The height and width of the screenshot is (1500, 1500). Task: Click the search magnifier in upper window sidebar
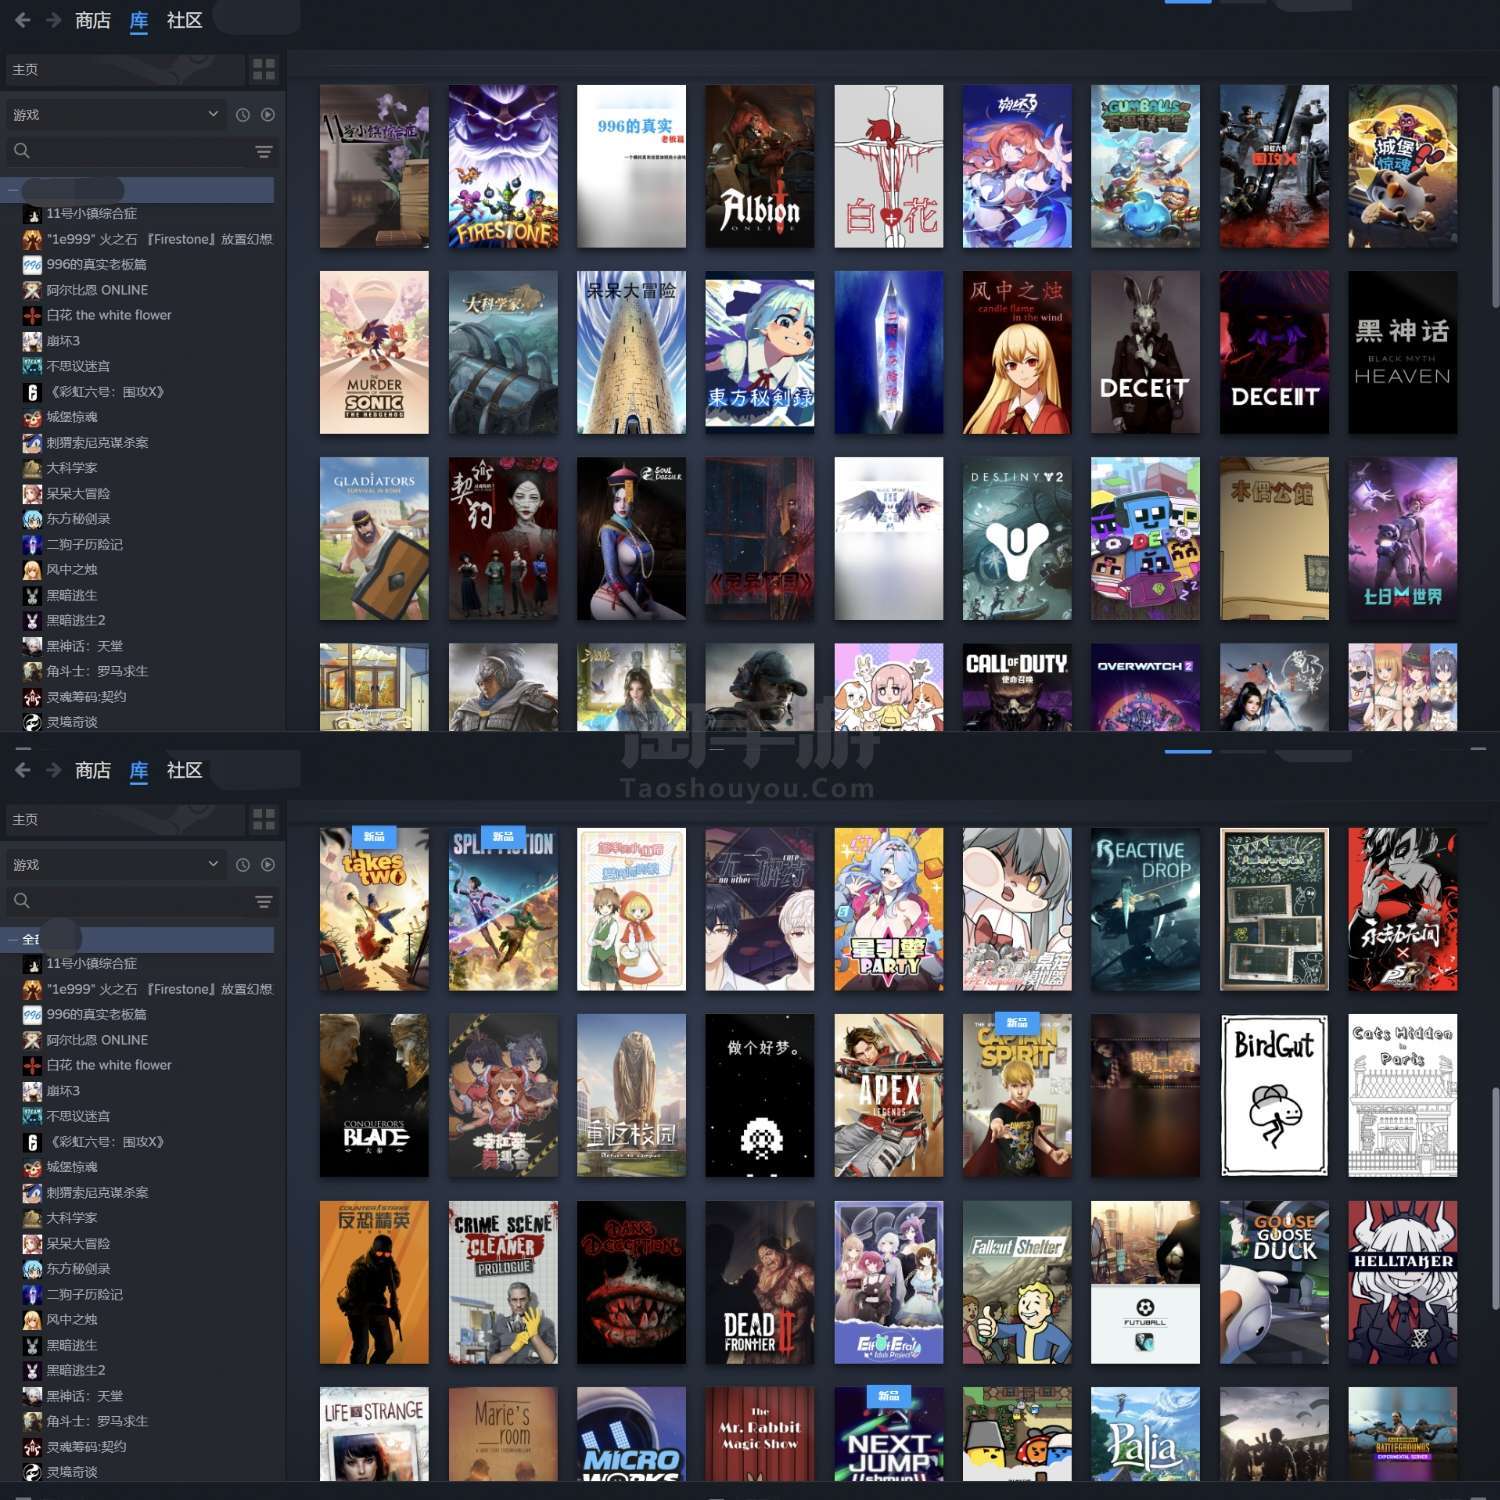click(x=22, y=151)
